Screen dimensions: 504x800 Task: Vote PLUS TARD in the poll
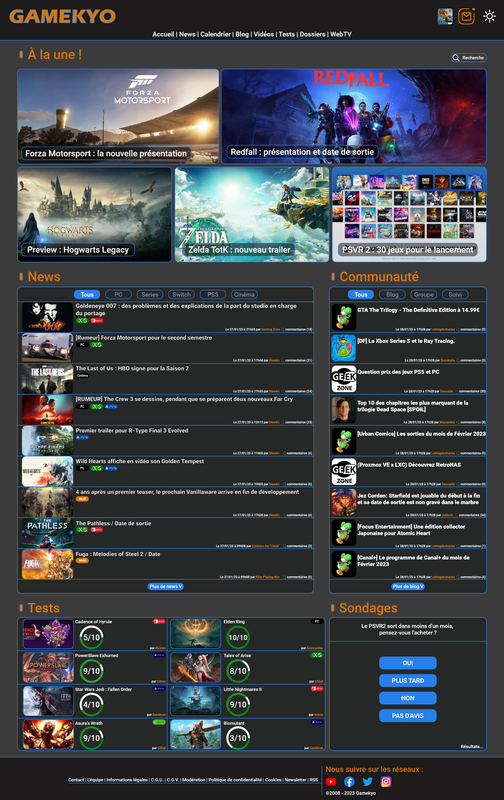click(x=408, y=681)
